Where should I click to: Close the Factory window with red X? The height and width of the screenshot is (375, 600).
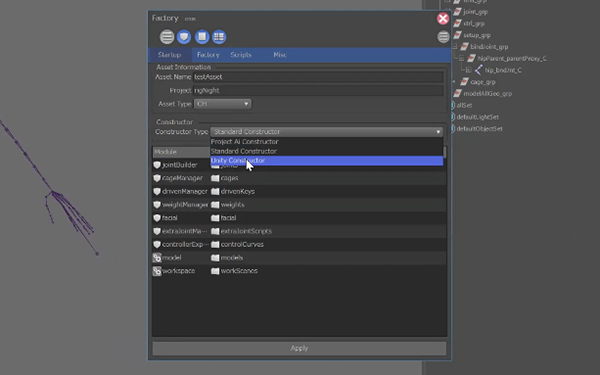pyautogui.click(x=443, y=18)
